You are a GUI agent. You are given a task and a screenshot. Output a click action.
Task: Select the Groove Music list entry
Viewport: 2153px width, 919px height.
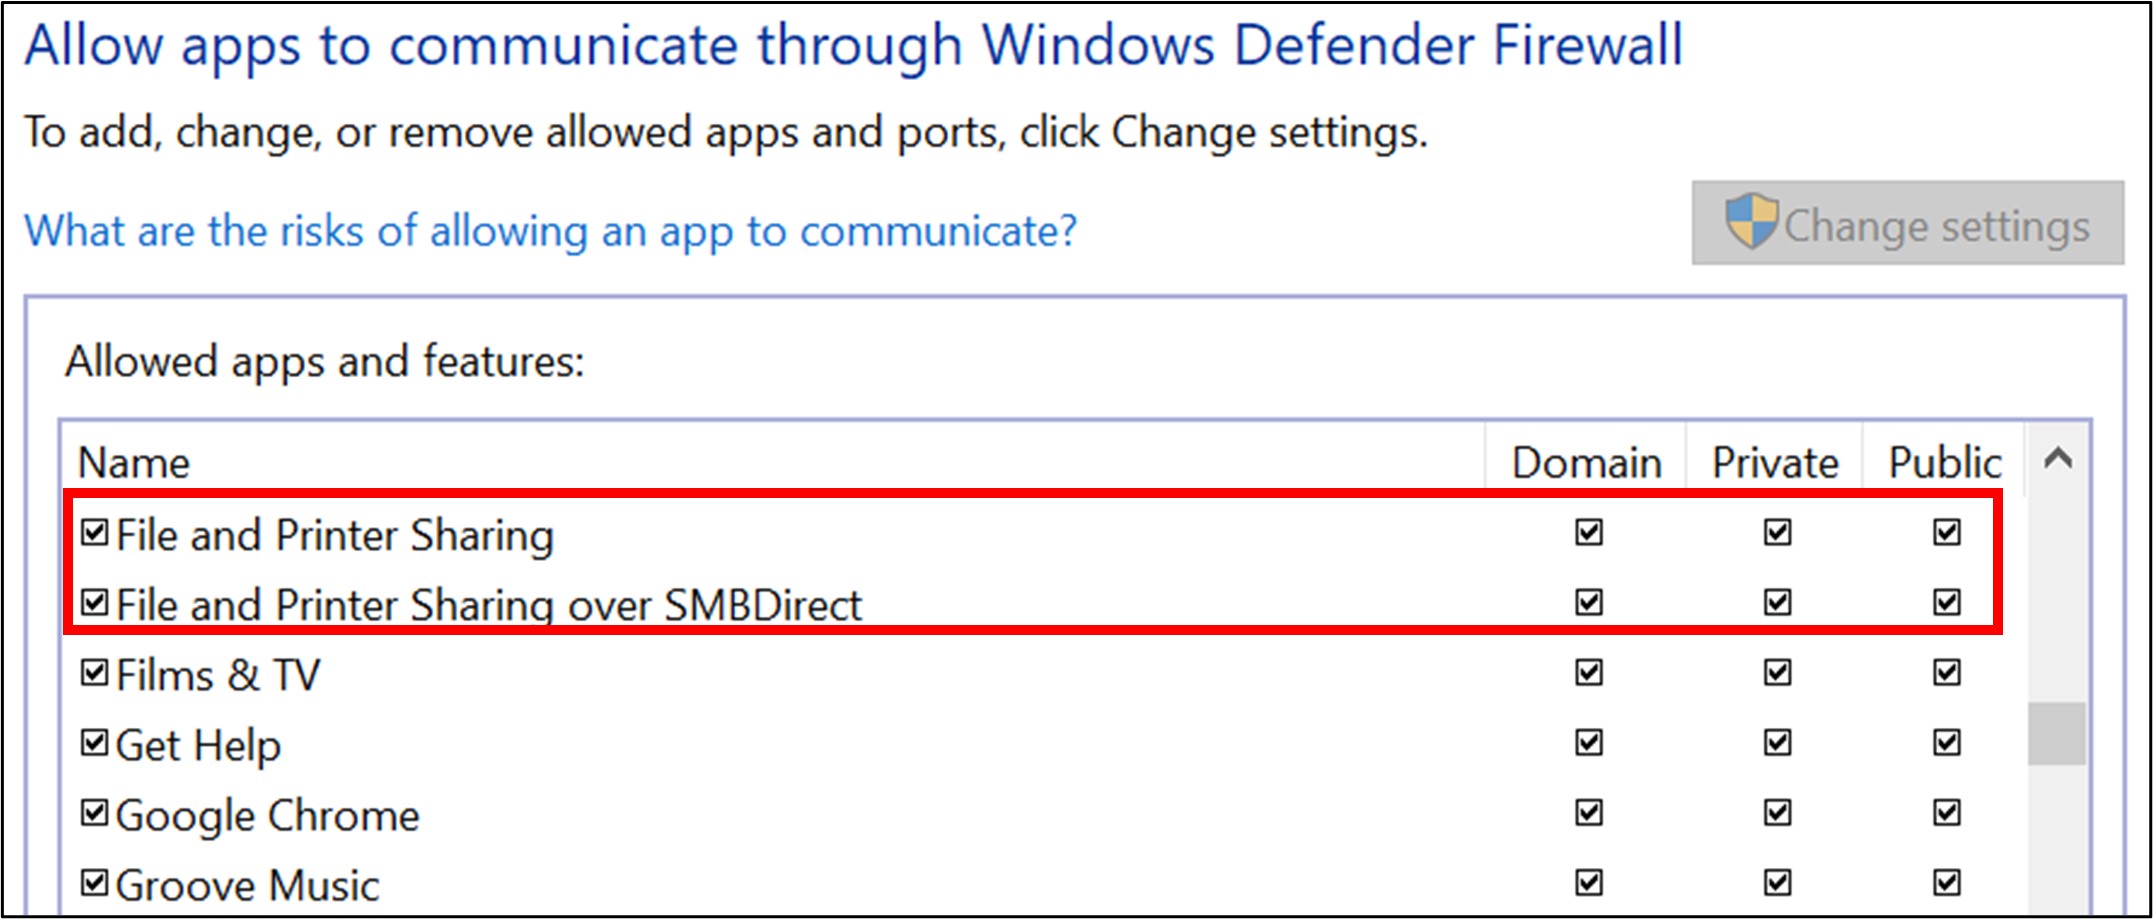point(247,885)
